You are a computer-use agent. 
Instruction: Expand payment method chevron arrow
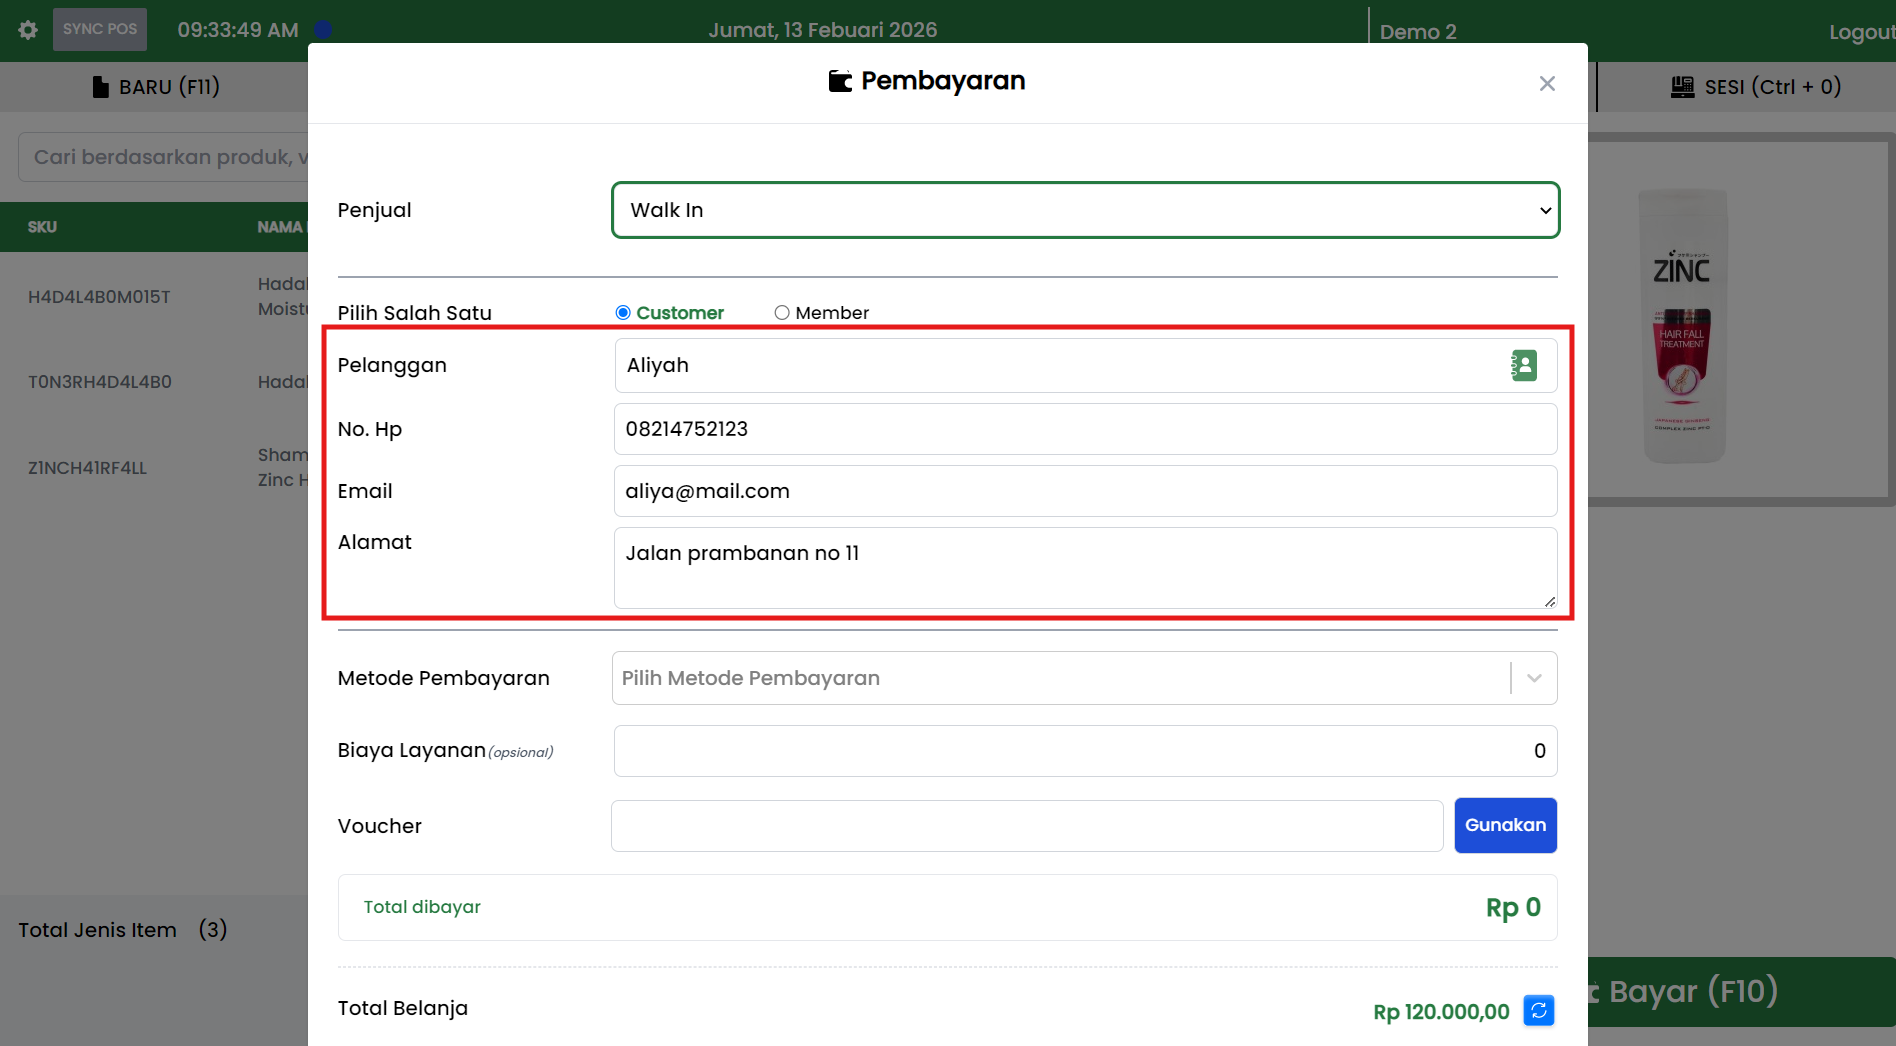1534,678
